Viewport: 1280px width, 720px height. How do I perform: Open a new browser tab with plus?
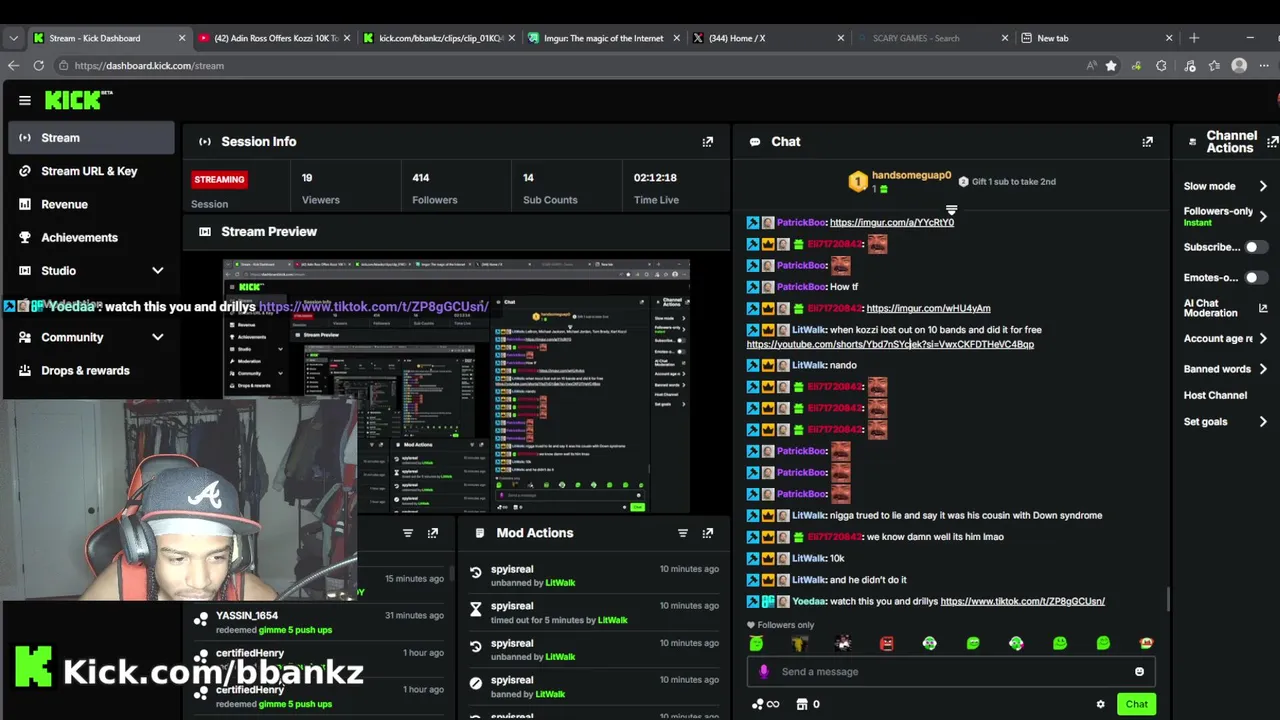pos(1193,38)
